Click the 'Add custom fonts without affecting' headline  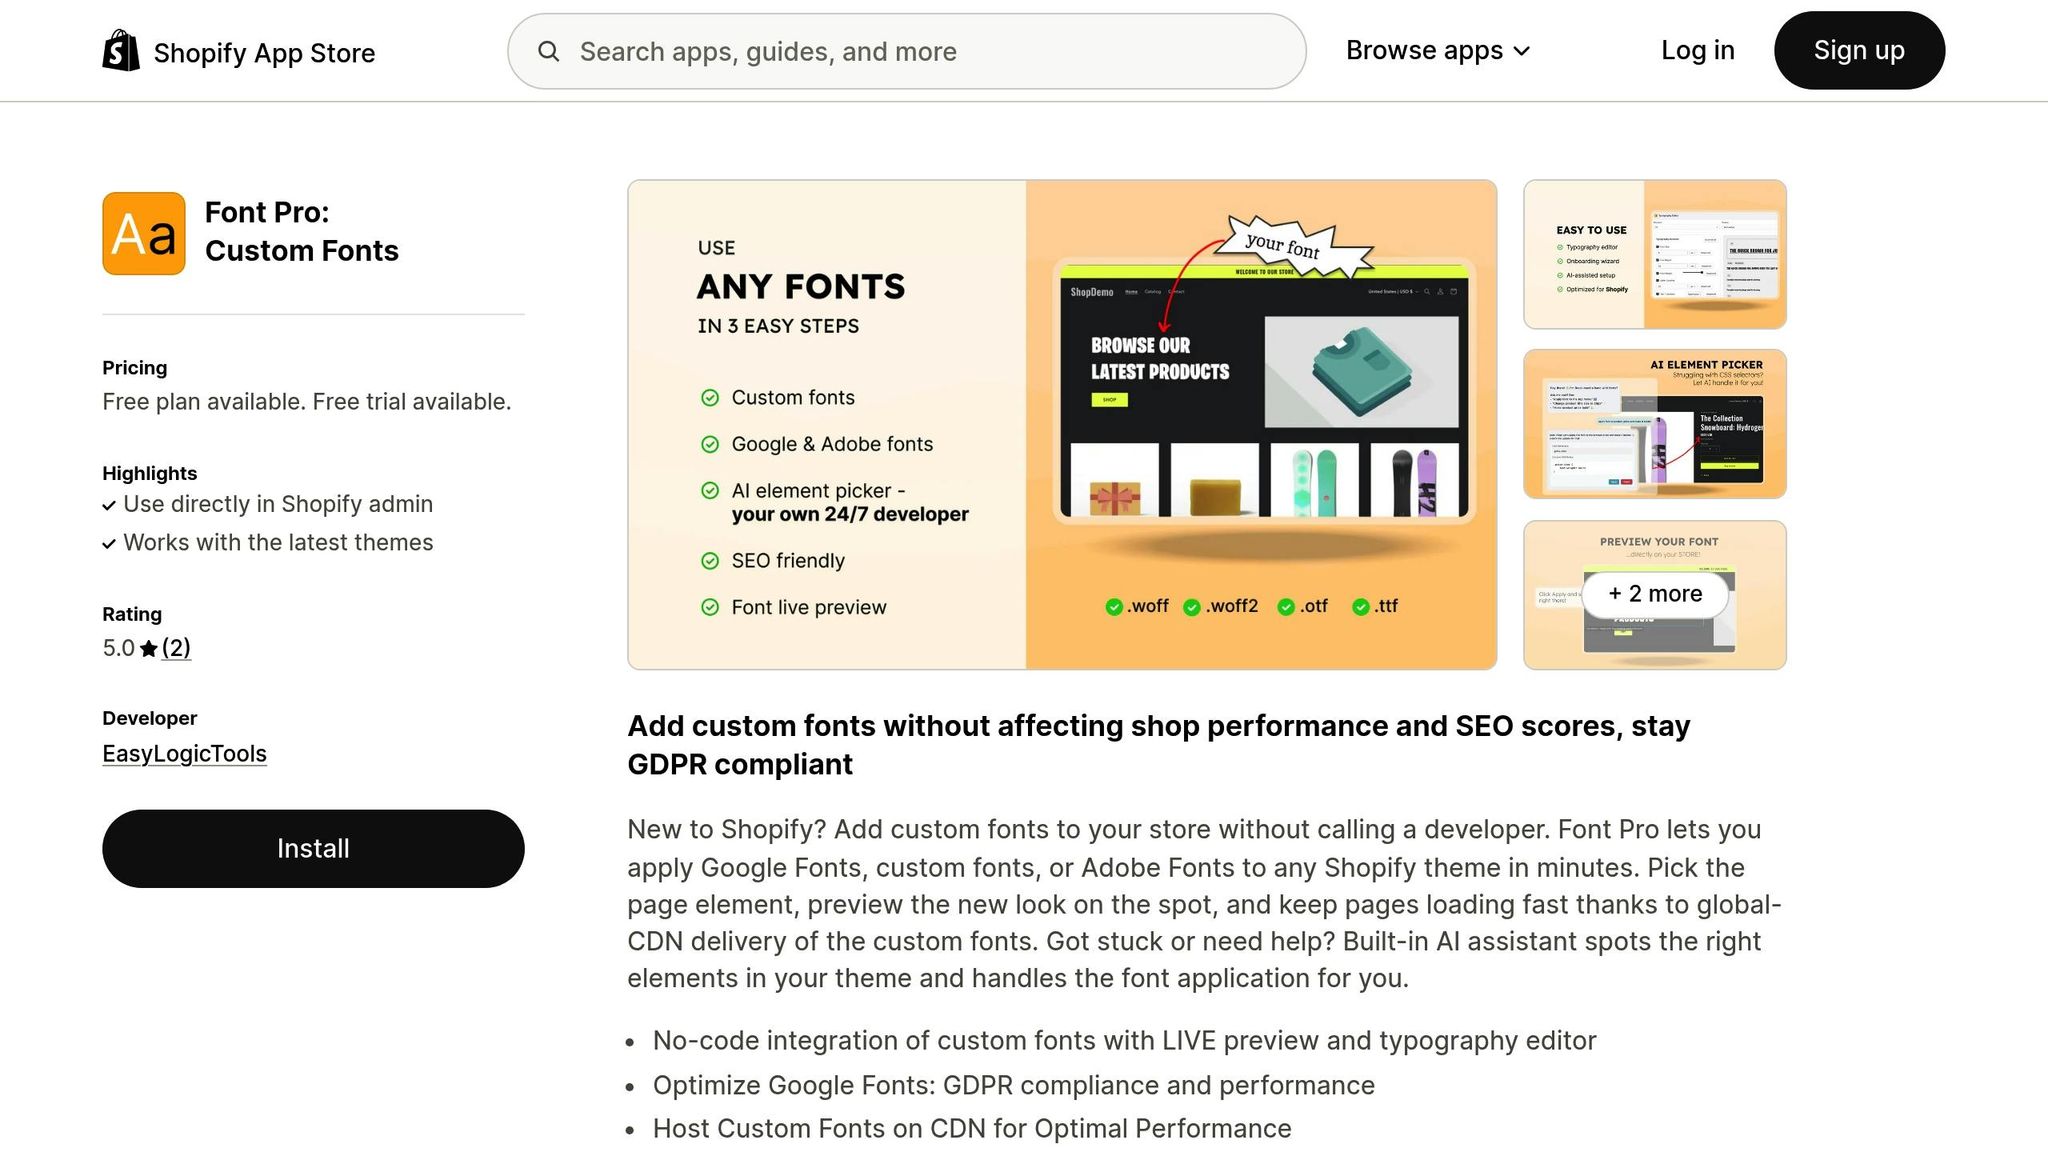(1158, 745)
